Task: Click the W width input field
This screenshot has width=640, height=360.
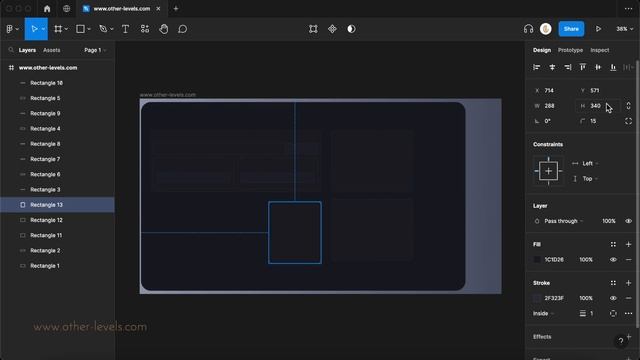Action: pos(552,106)
